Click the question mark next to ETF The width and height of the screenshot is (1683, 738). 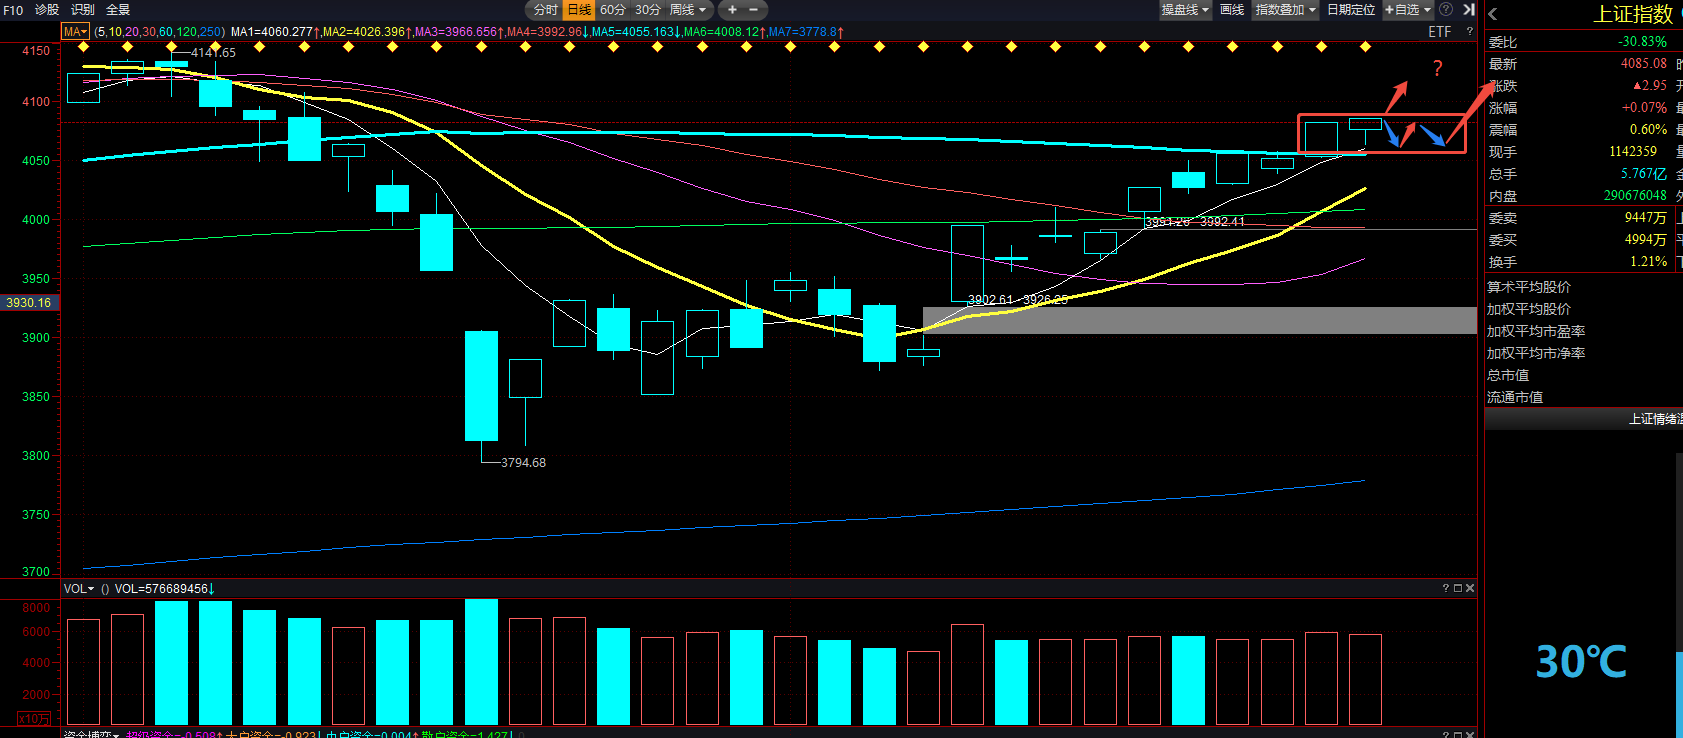1469,32
